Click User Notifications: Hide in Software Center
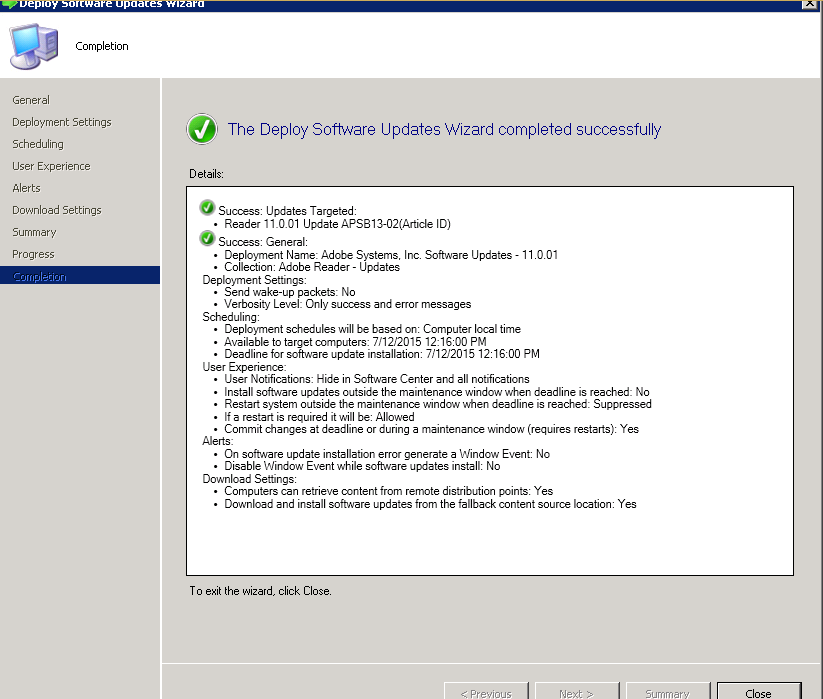The image size is (823, 699). (377, 379)
